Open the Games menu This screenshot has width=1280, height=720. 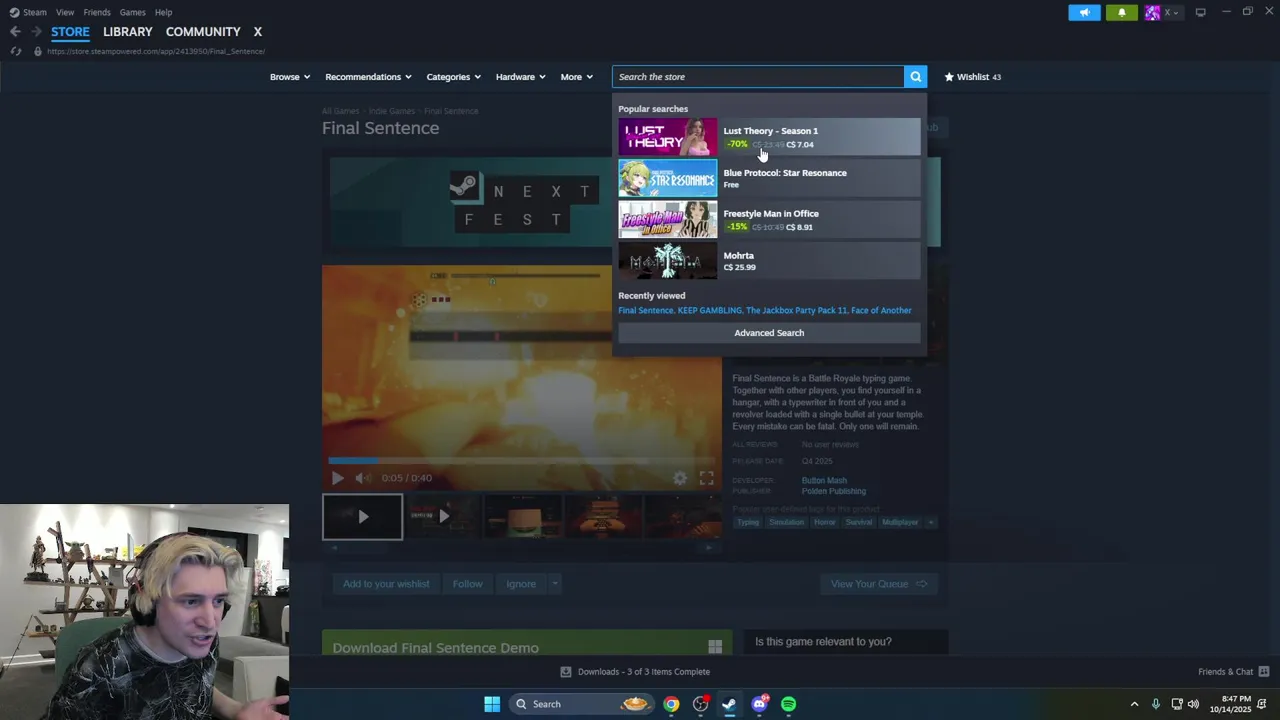click(133, 12)
